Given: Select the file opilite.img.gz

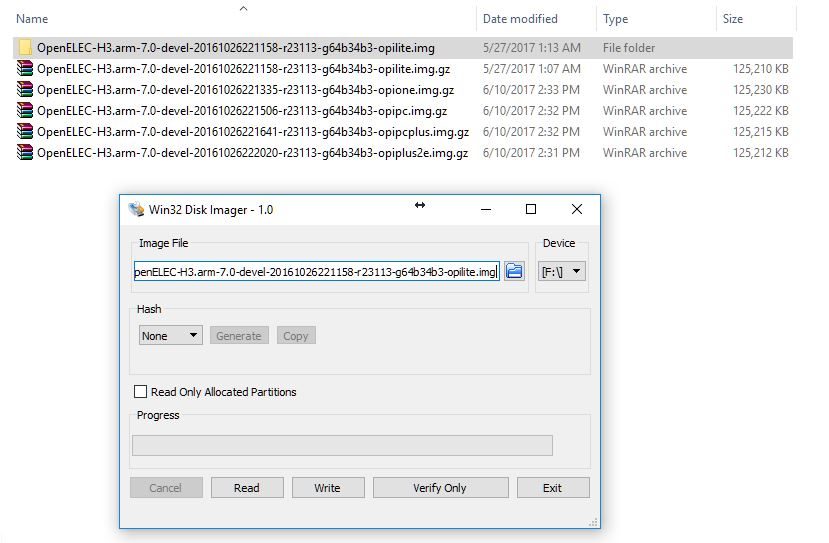Looking at the screenshot, I should click(243, 69).
